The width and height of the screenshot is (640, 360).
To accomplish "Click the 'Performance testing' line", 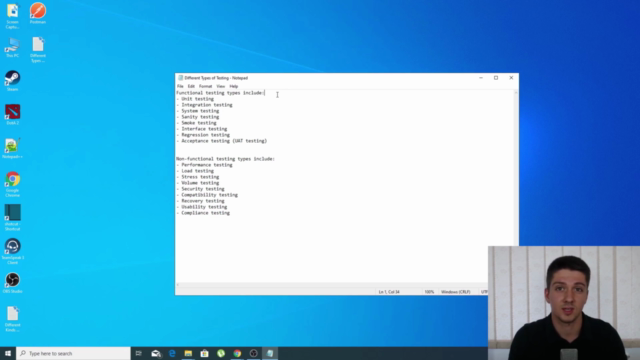I will pos(204,165).
